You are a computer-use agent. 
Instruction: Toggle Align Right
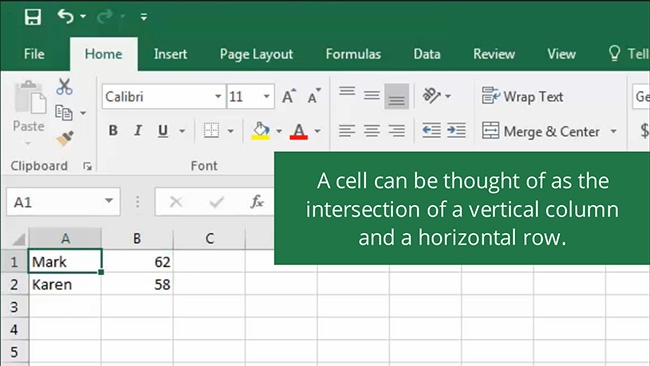point(397,131)
